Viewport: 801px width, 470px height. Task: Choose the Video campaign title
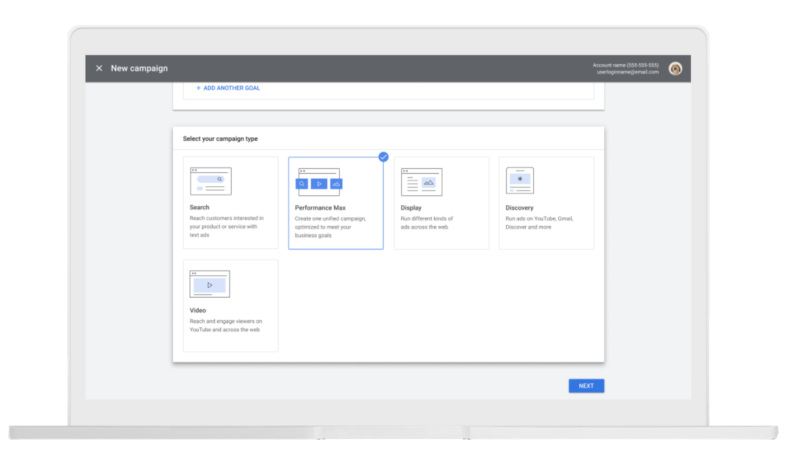coord(198,311)
